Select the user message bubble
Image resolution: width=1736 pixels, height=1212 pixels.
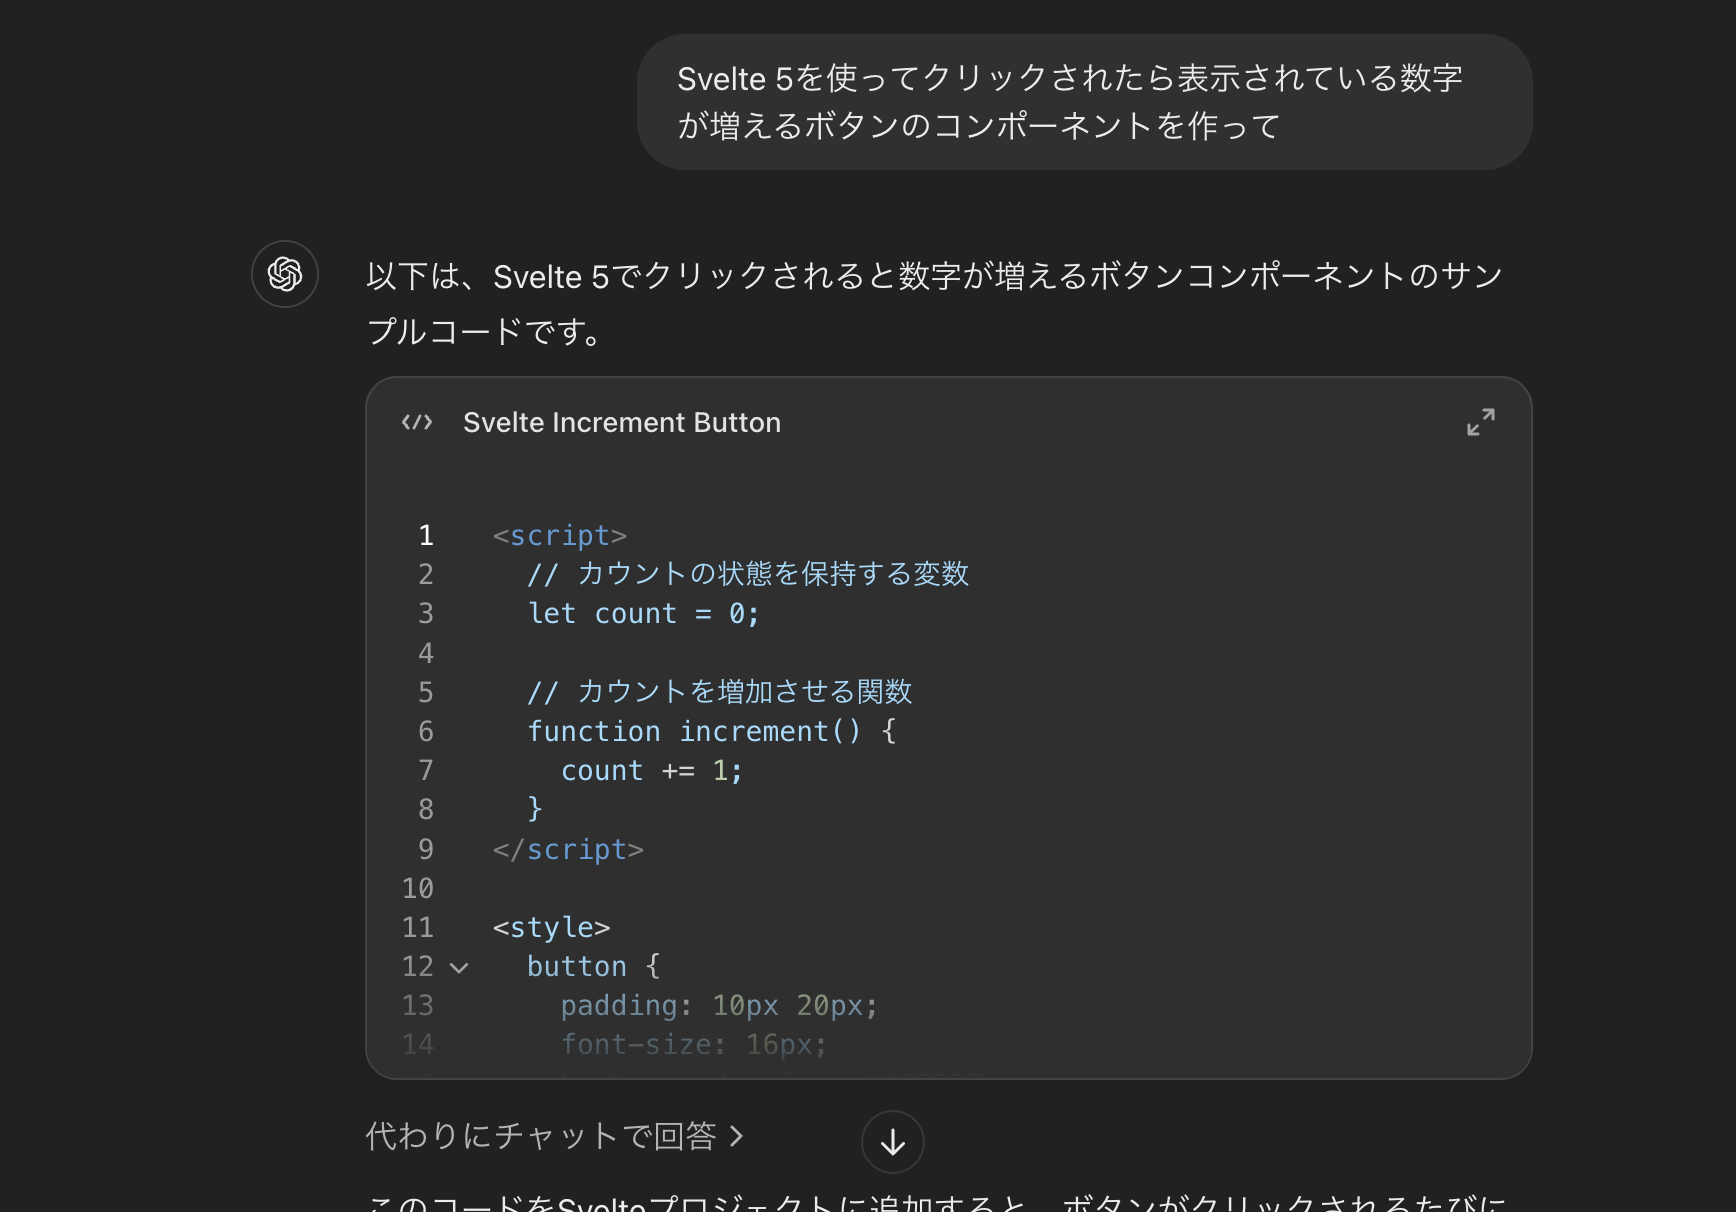click(x=1084, y=101)
